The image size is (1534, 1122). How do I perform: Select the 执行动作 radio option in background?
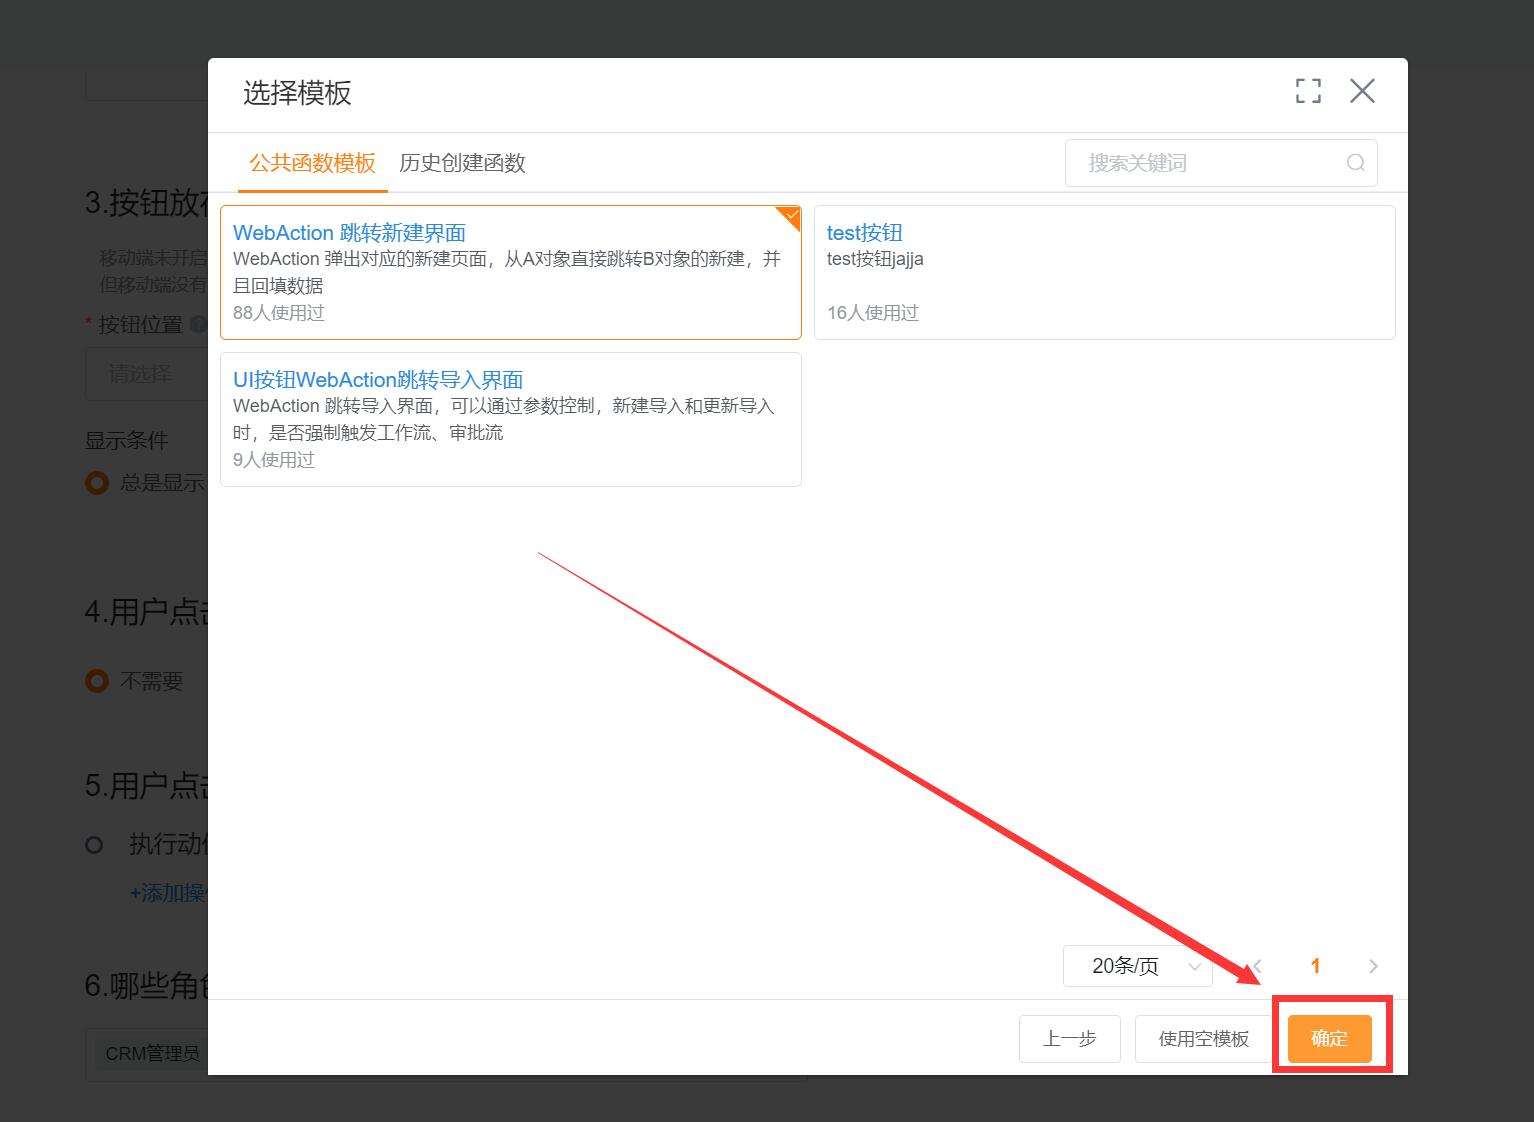tap(94, 845)
